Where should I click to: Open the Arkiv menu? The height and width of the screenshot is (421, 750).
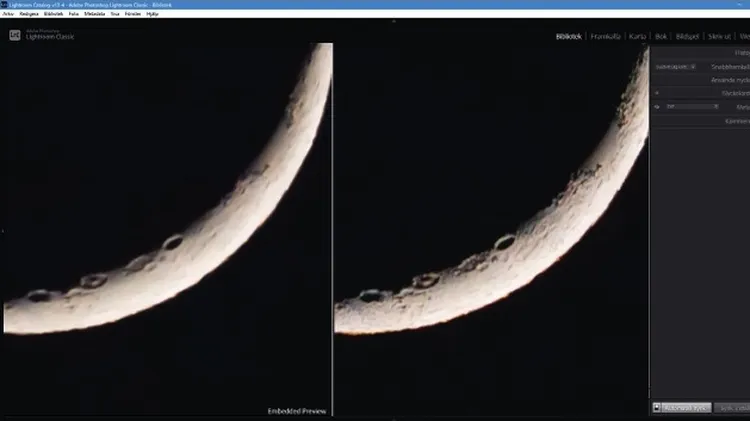[x=9, y=15]
